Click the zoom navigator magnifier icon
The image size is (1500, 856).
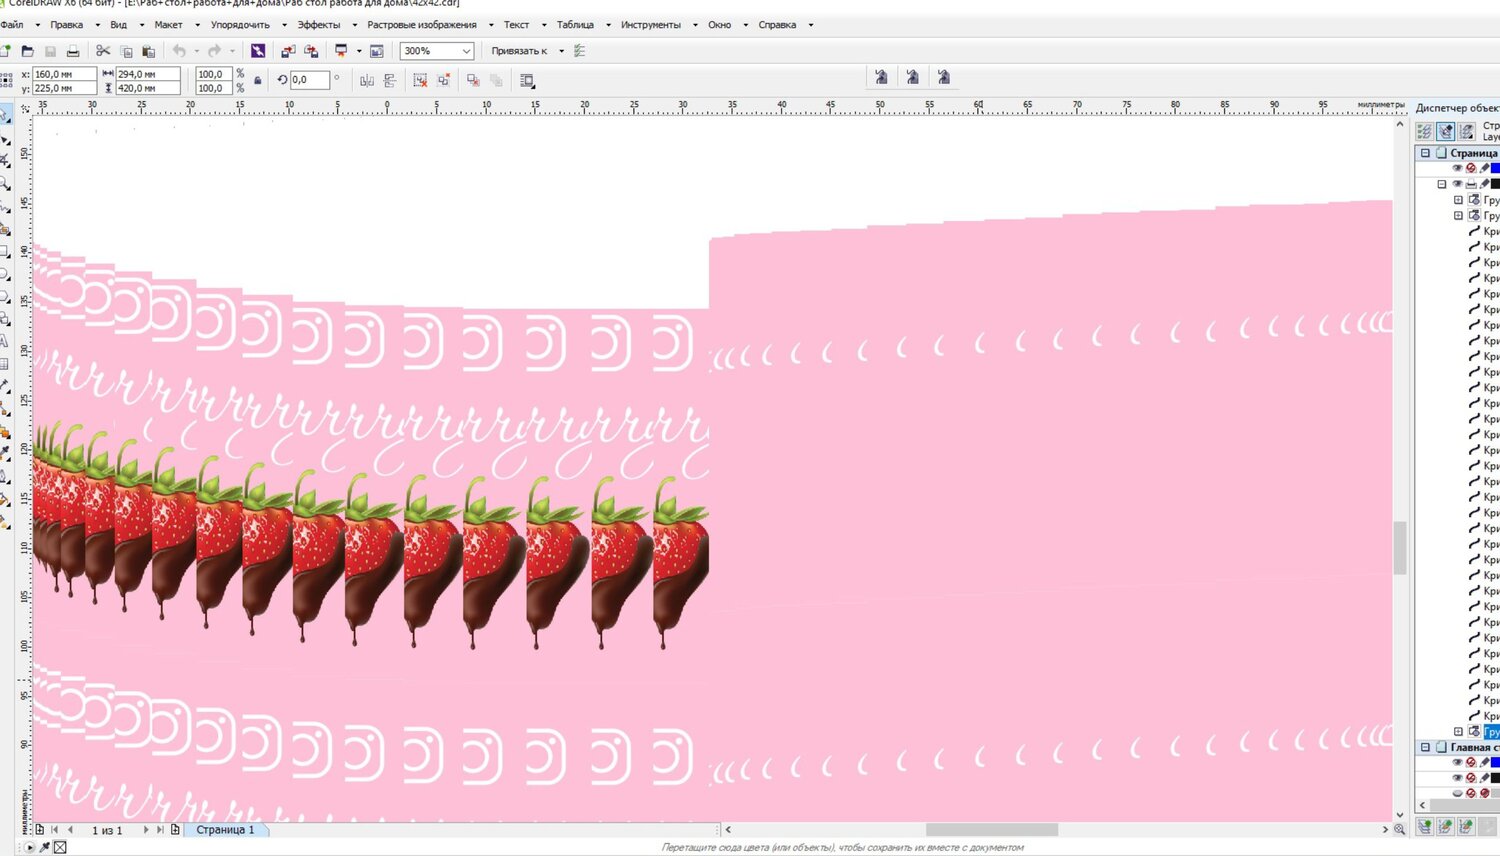(1400, 829)
